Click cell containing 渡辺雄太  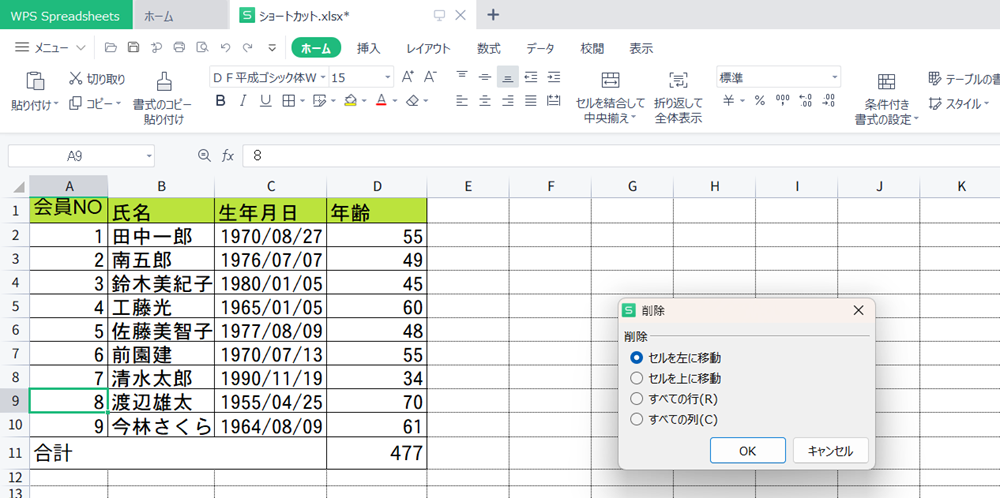(161, 402)
